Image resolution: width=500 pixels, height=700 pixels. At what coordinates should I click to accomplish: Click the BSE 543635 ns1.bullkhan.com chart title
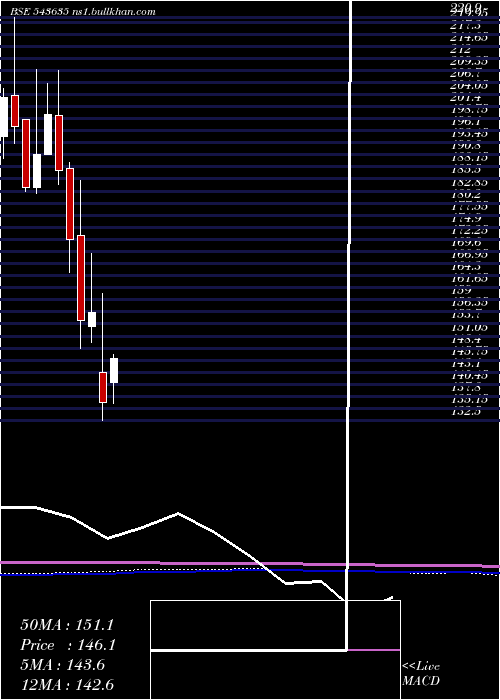tap(83, 12)
